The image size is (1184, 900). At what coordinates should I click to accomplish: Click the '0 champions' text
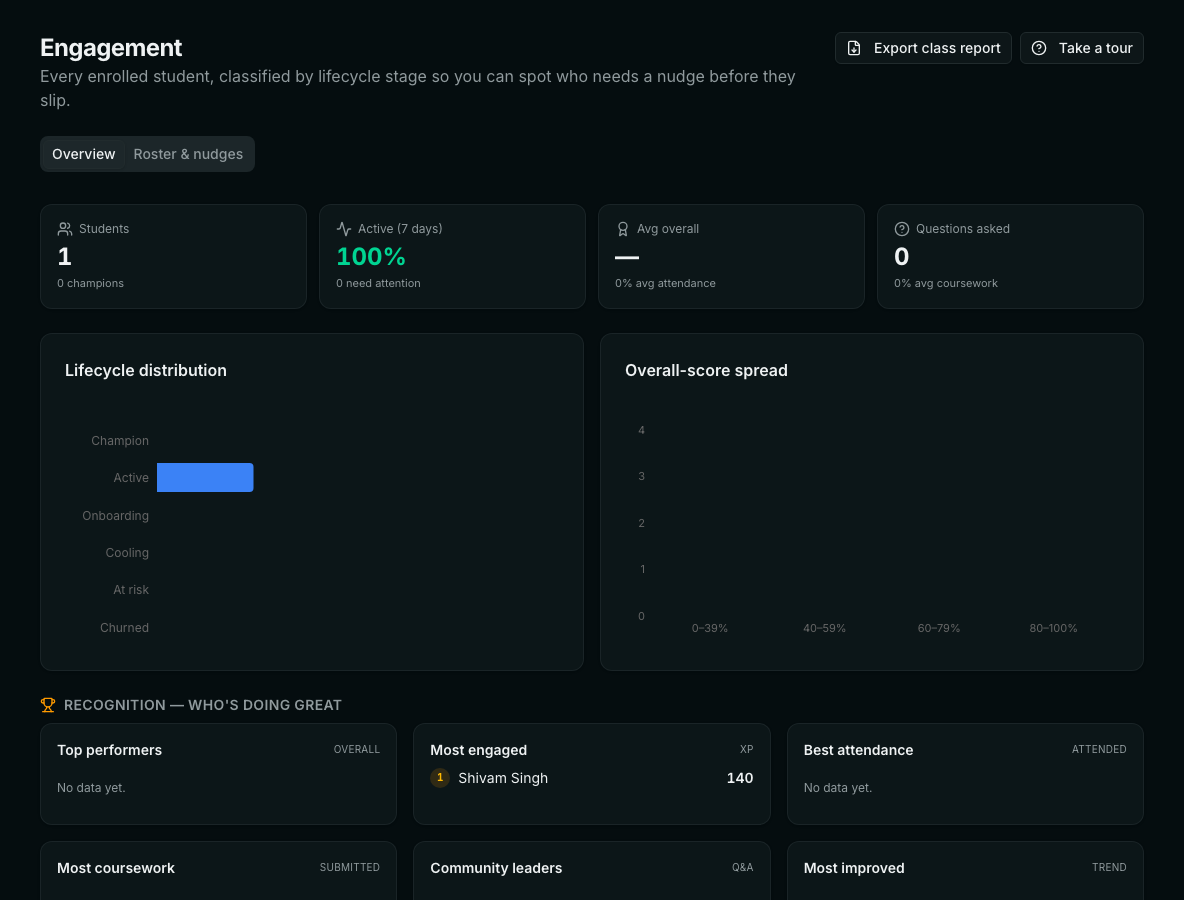[x=91, y=283]
